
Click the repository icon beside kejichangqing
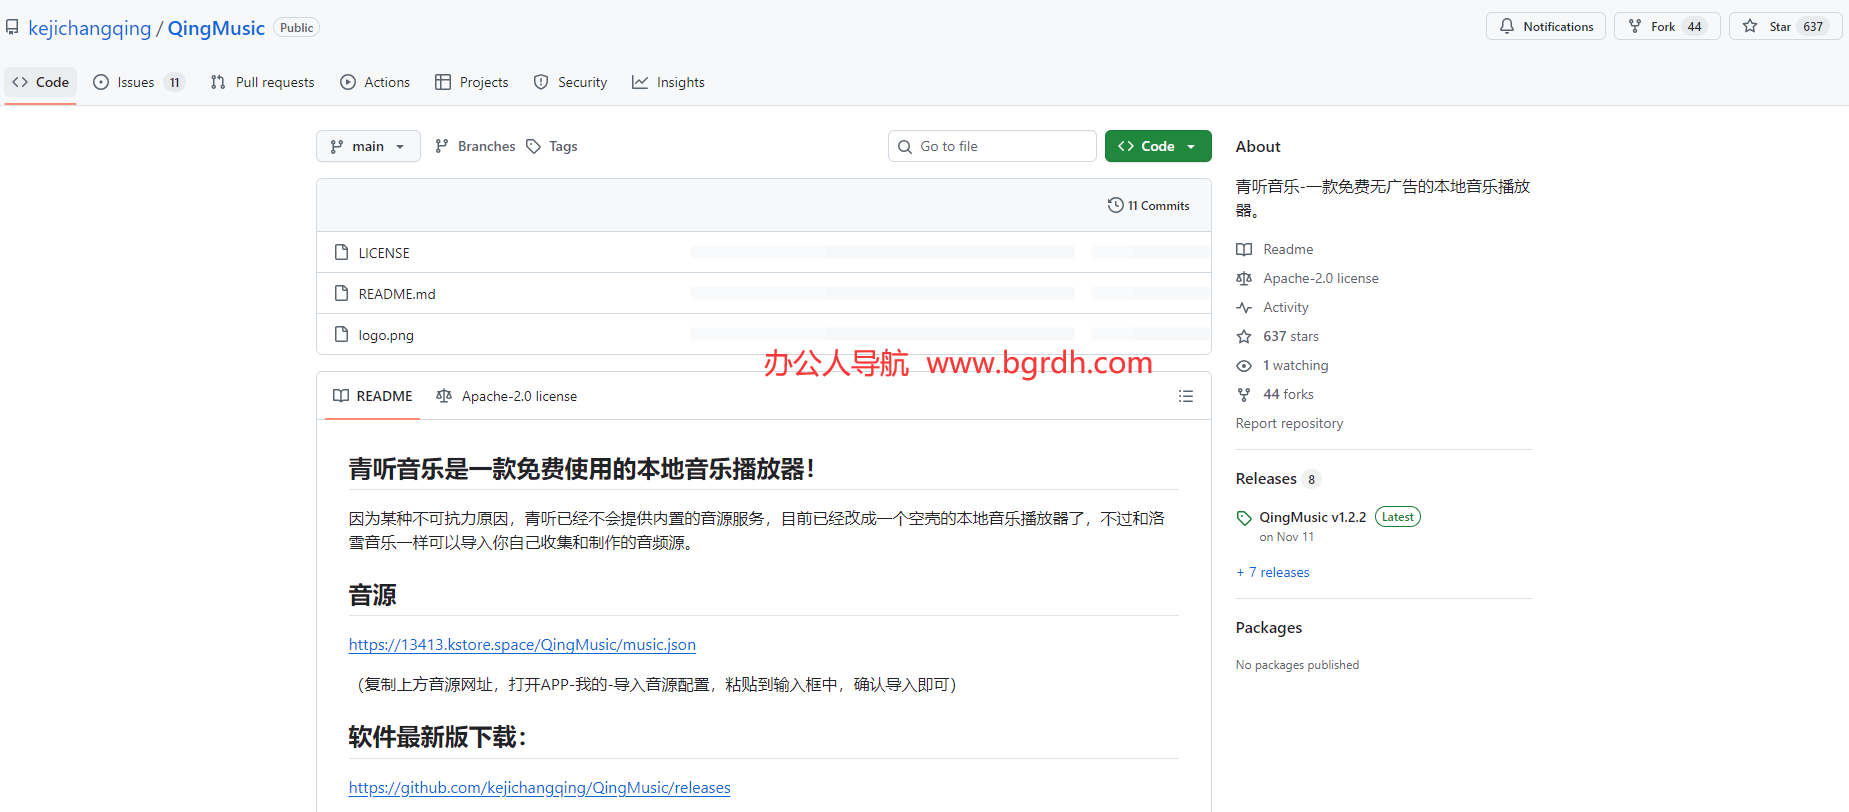click(12, 27)
